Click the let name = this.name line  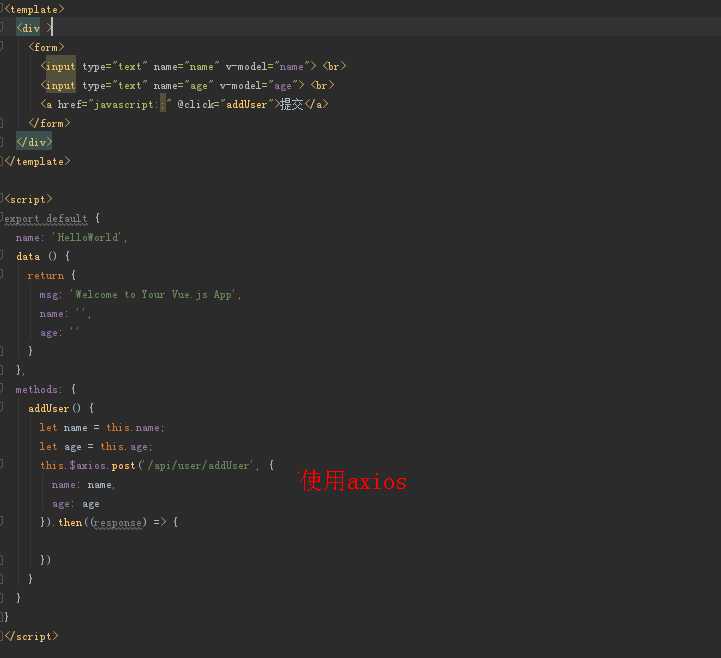(x=102, y=428)
